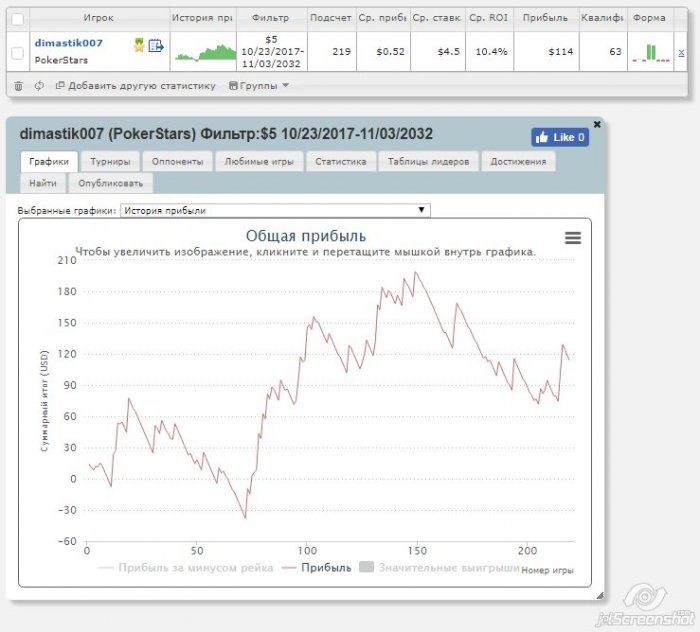
Task: Toggle the Значительные выигрыши legend item
Action: pyautogui.click(x=439, y=568)
